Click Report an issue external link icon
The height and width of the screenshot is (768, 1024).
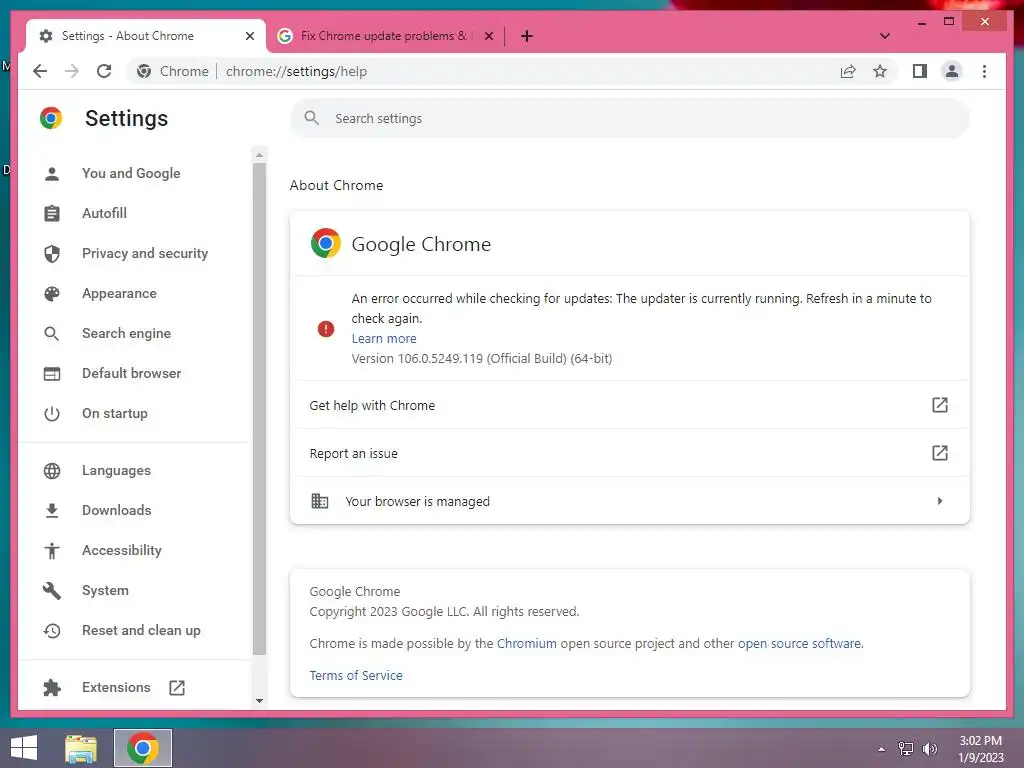pyautogui.click(x=939, y=453)
